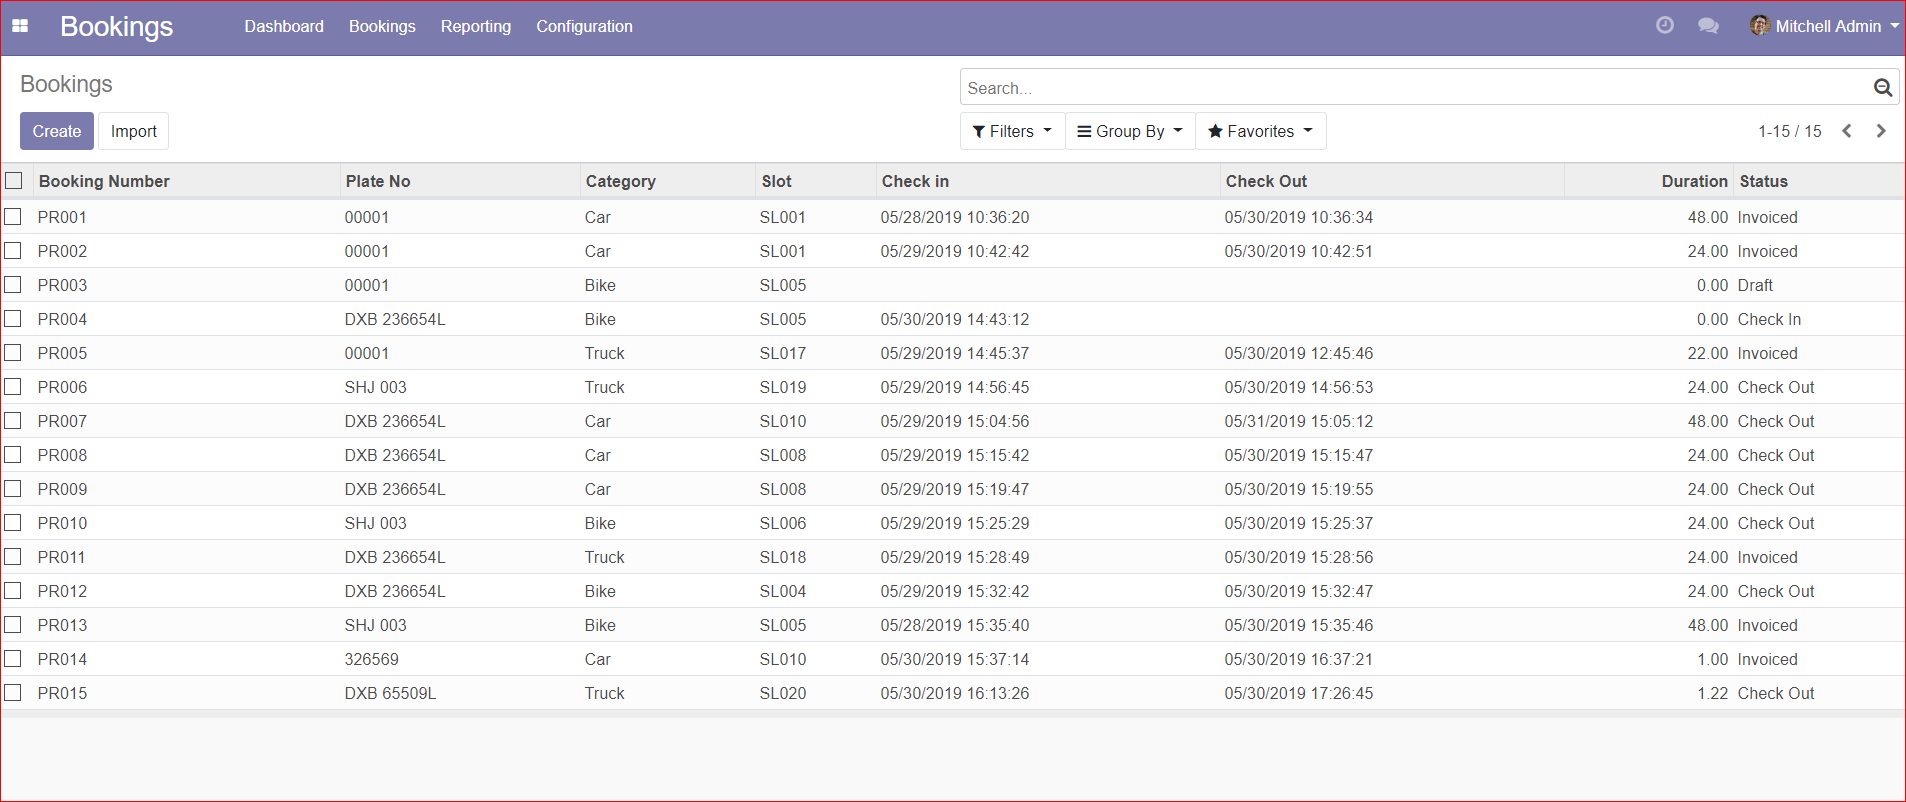1906x802 pixels.
Task: Toggle the select-all bookings checkbox
Action: pyautogui.click(x=14, y=181)
